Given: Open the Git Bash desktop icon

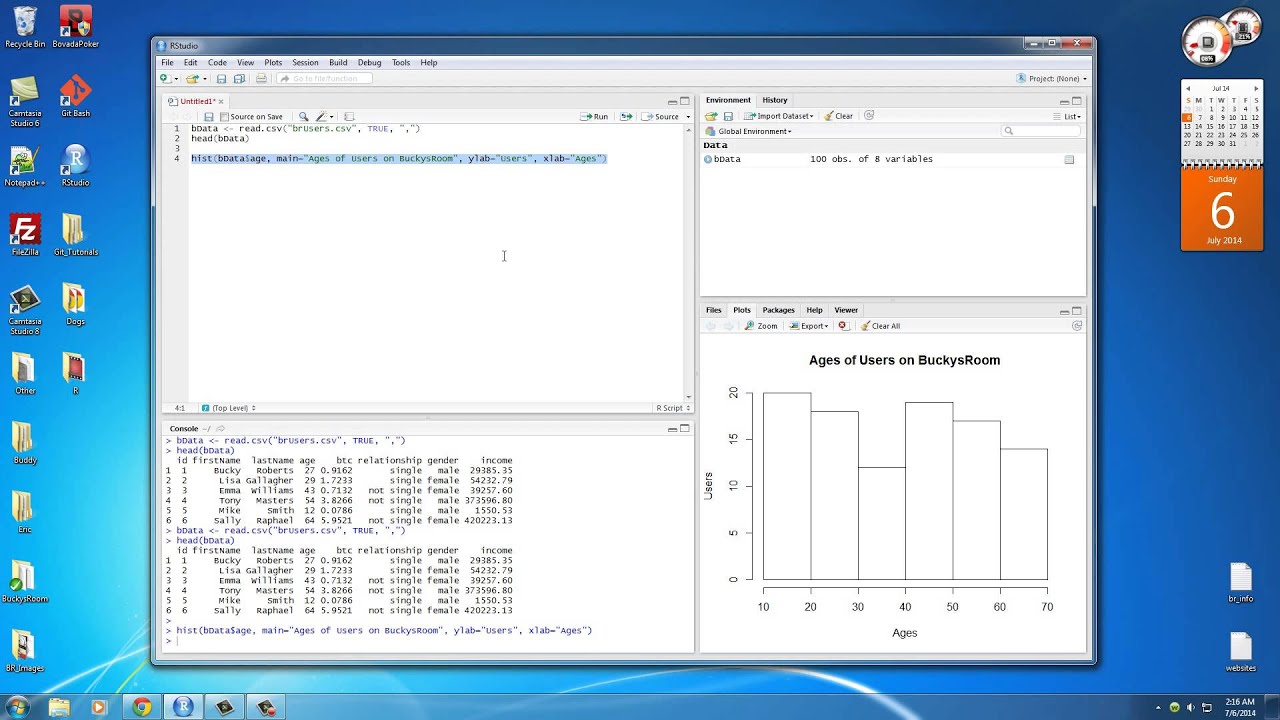Looking at the screenshot, I should pos(76,97).
